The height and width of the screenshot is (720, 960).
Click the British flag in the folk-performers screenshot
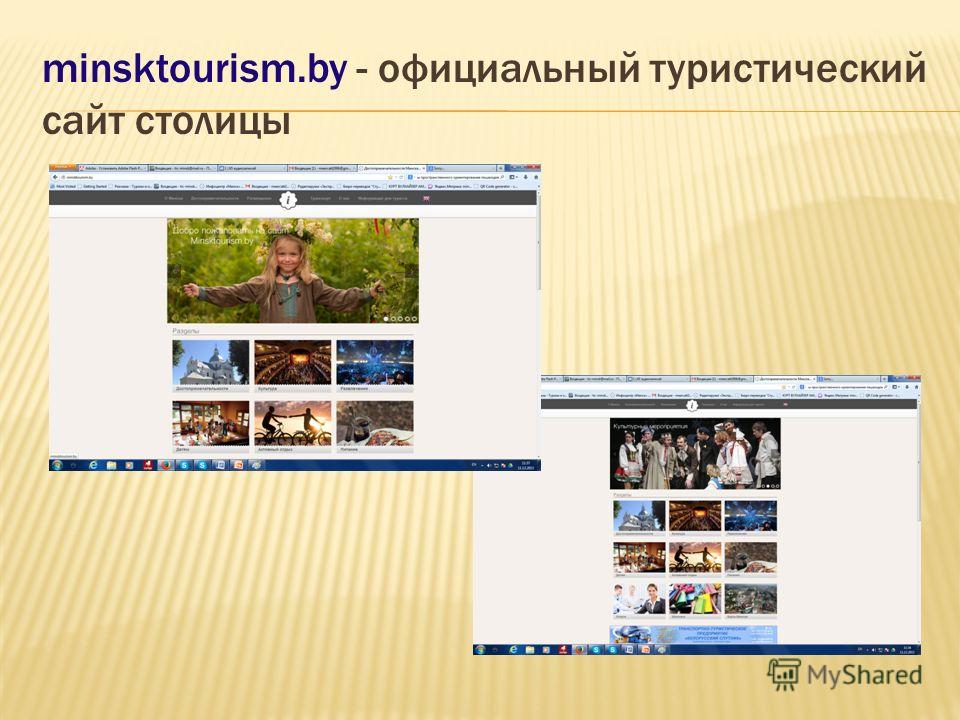coord(786,404)
